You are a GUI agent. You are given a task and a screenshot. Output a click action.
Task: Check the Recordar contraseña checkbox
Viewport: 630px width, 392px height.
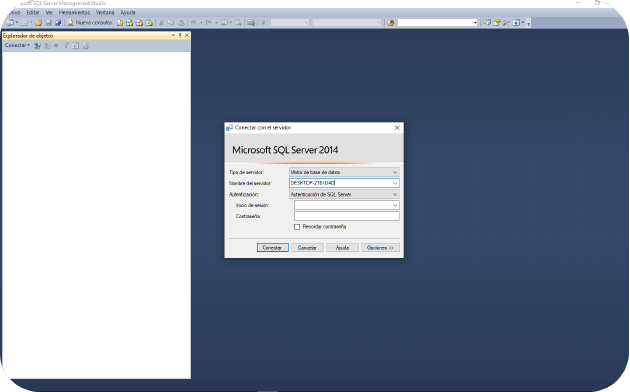point(297,227)
